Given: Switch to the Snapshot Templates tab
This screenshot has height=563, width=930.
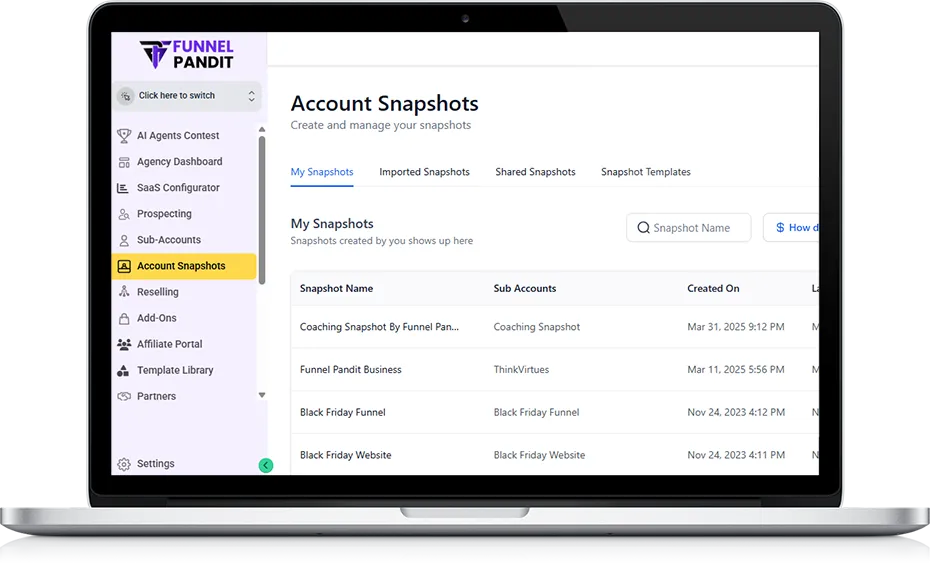Looking at the screenshot, I should click(645, 172).
